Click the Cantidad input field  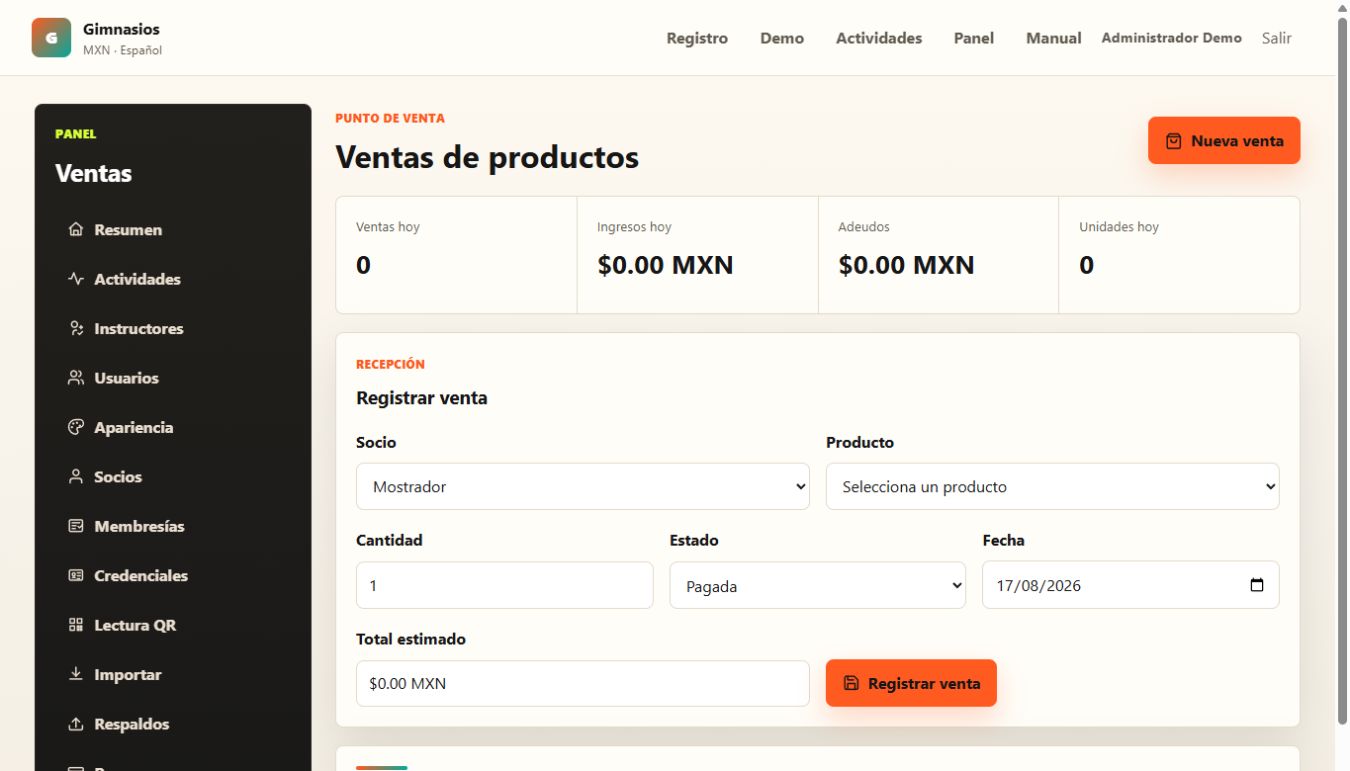point(505,585)
